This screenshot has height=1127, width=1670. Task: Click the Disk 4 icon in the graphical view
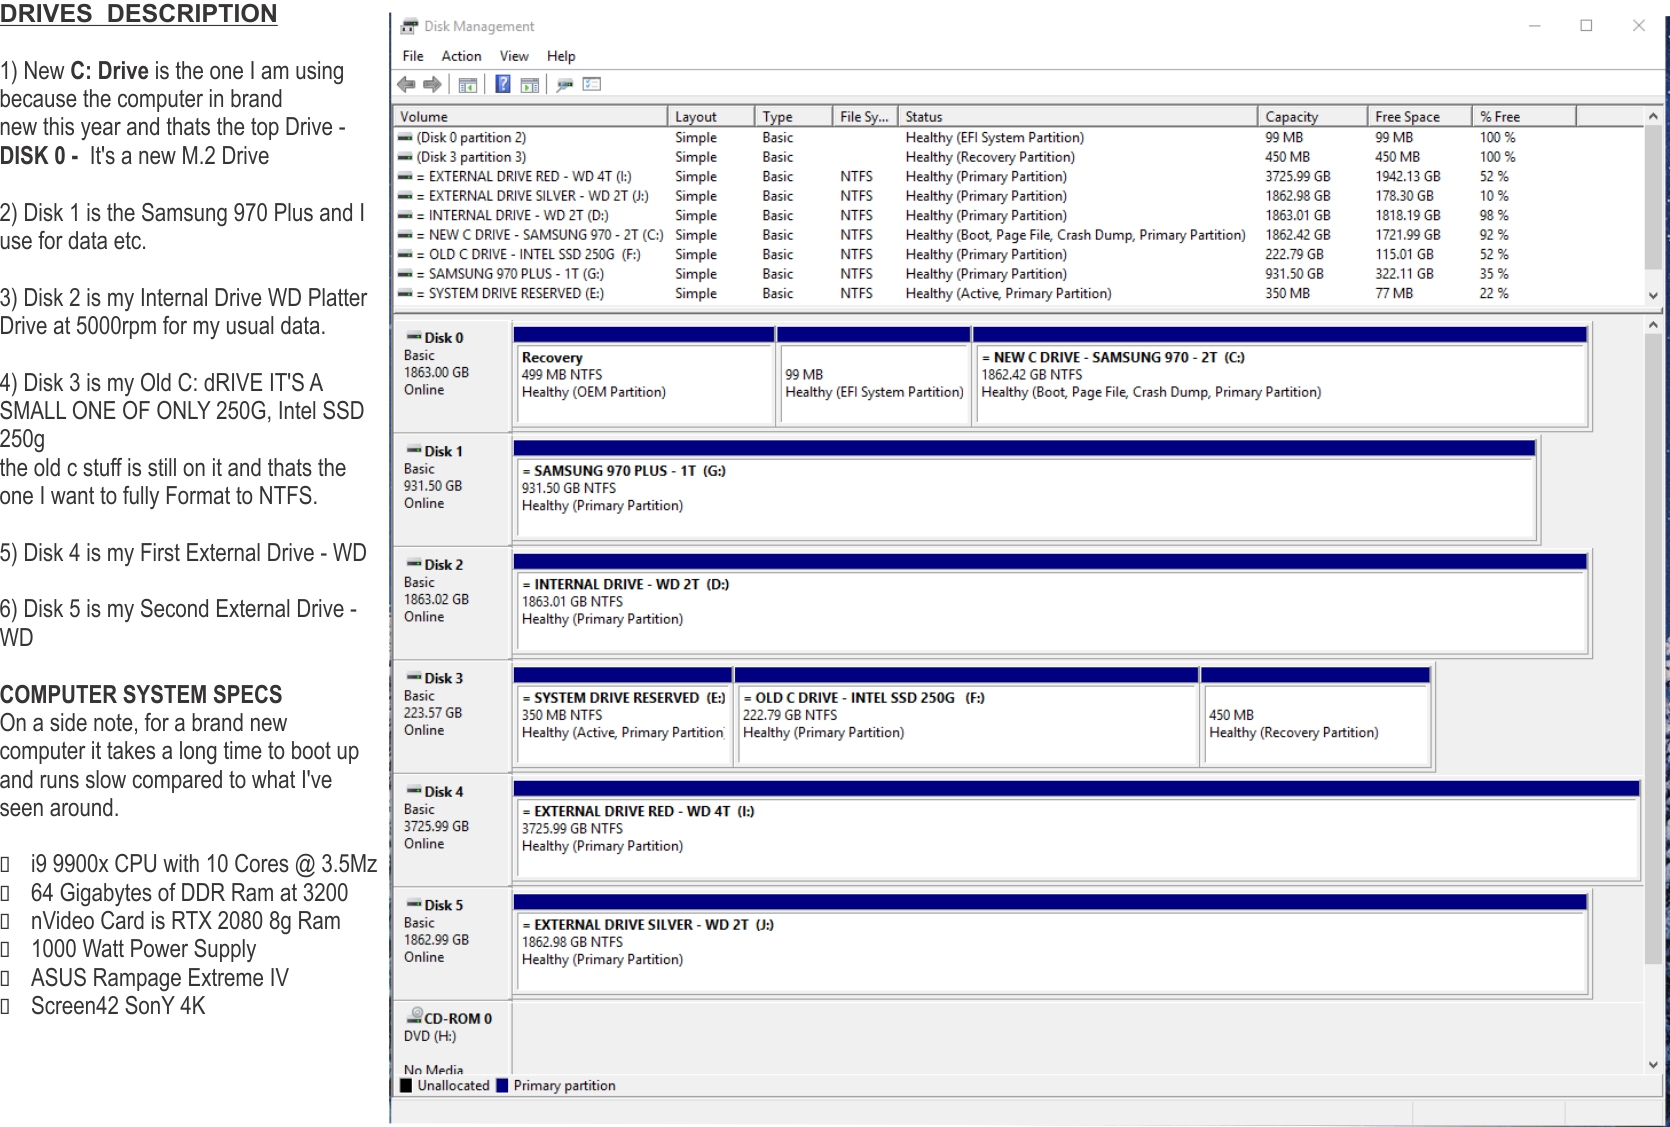tap(413, 791)
